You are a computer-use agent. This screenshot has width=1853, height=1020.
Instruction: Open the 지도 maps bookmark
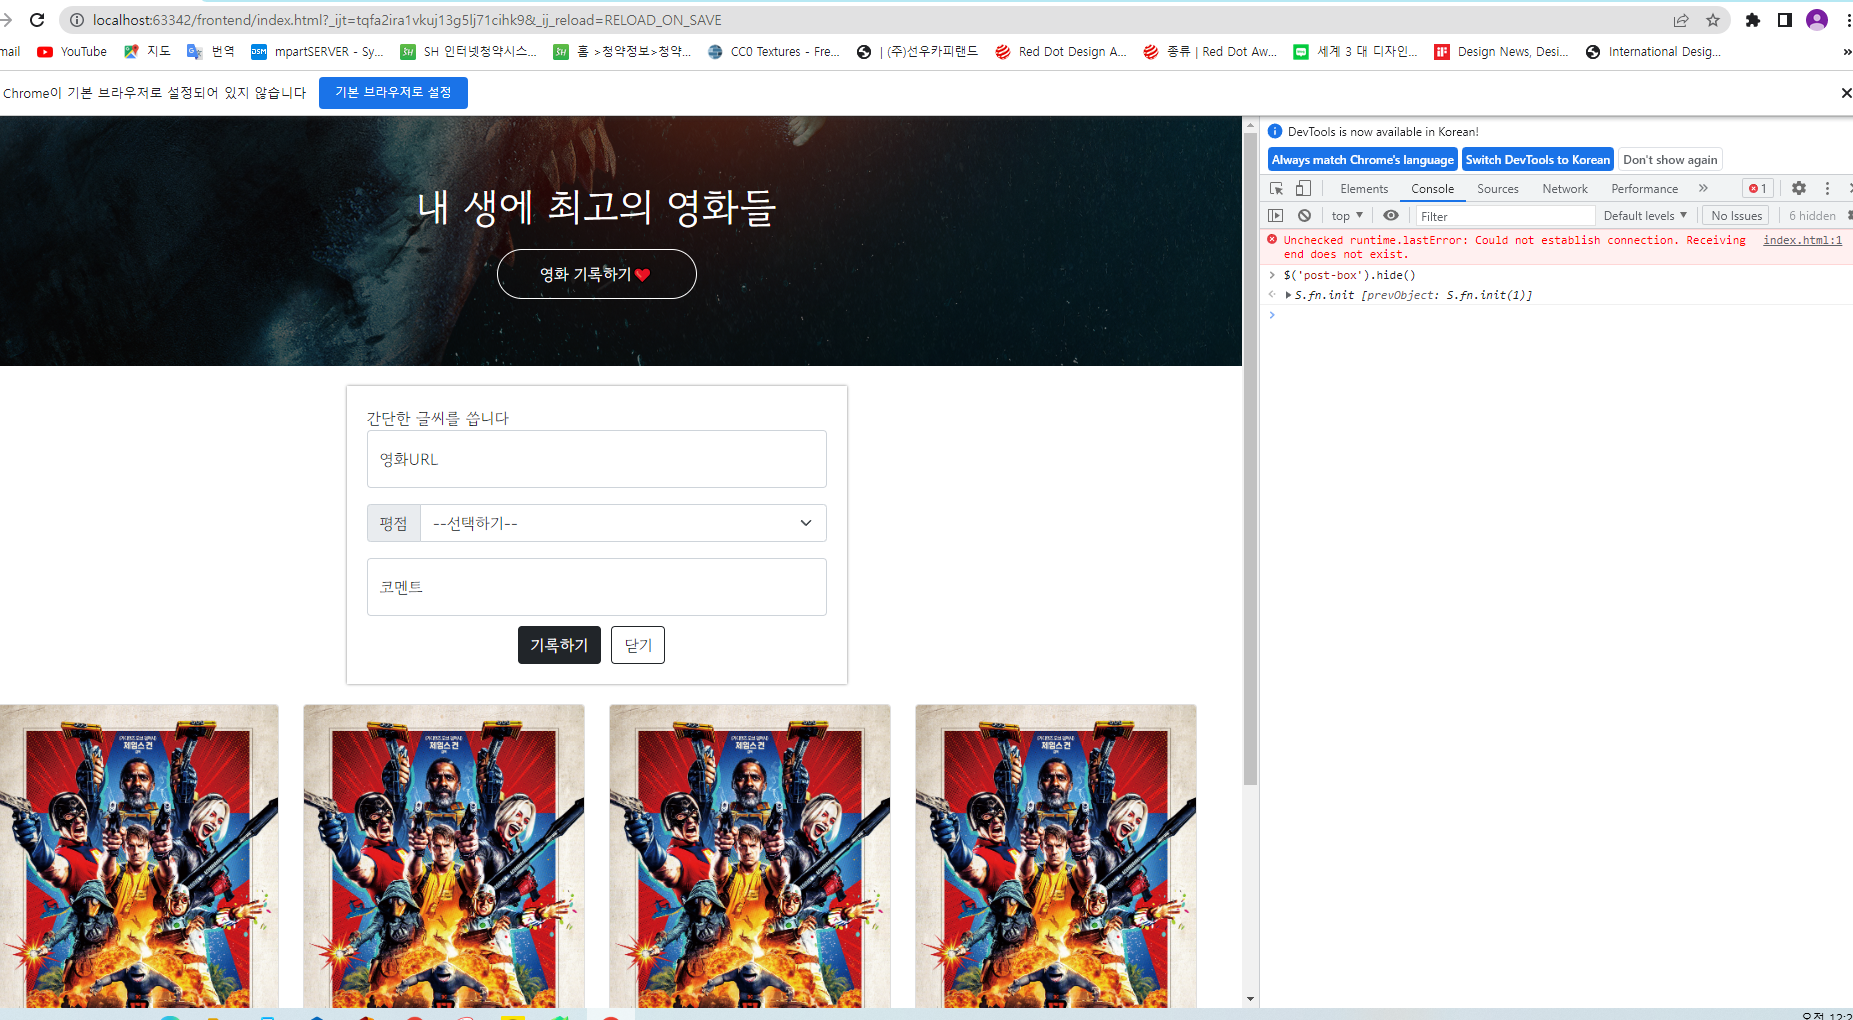coord(147,52)
